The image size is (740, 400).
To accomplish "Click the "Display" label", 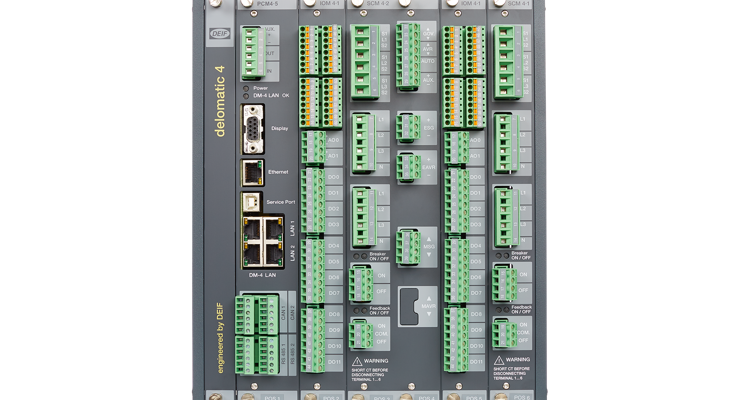I will coord(279,128).
